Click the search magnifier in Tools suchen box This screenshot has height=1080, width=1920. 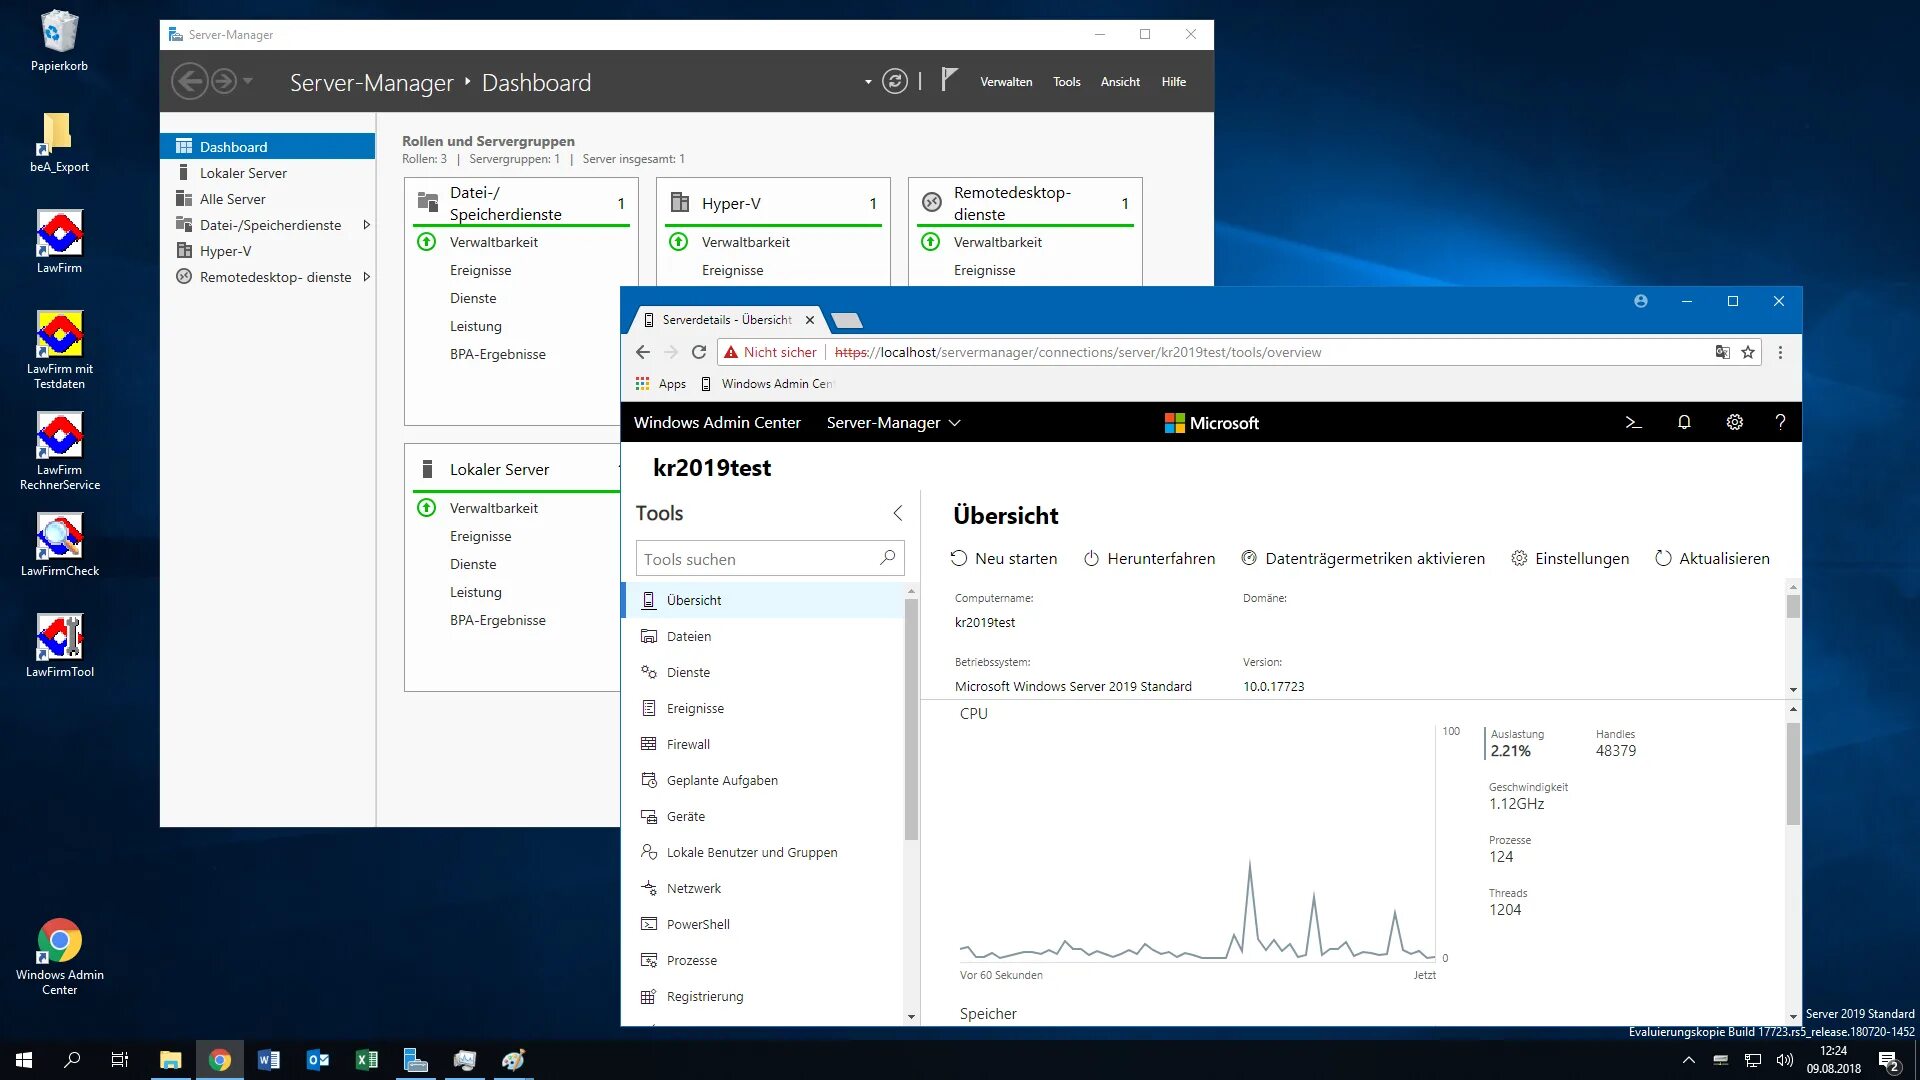887,558
